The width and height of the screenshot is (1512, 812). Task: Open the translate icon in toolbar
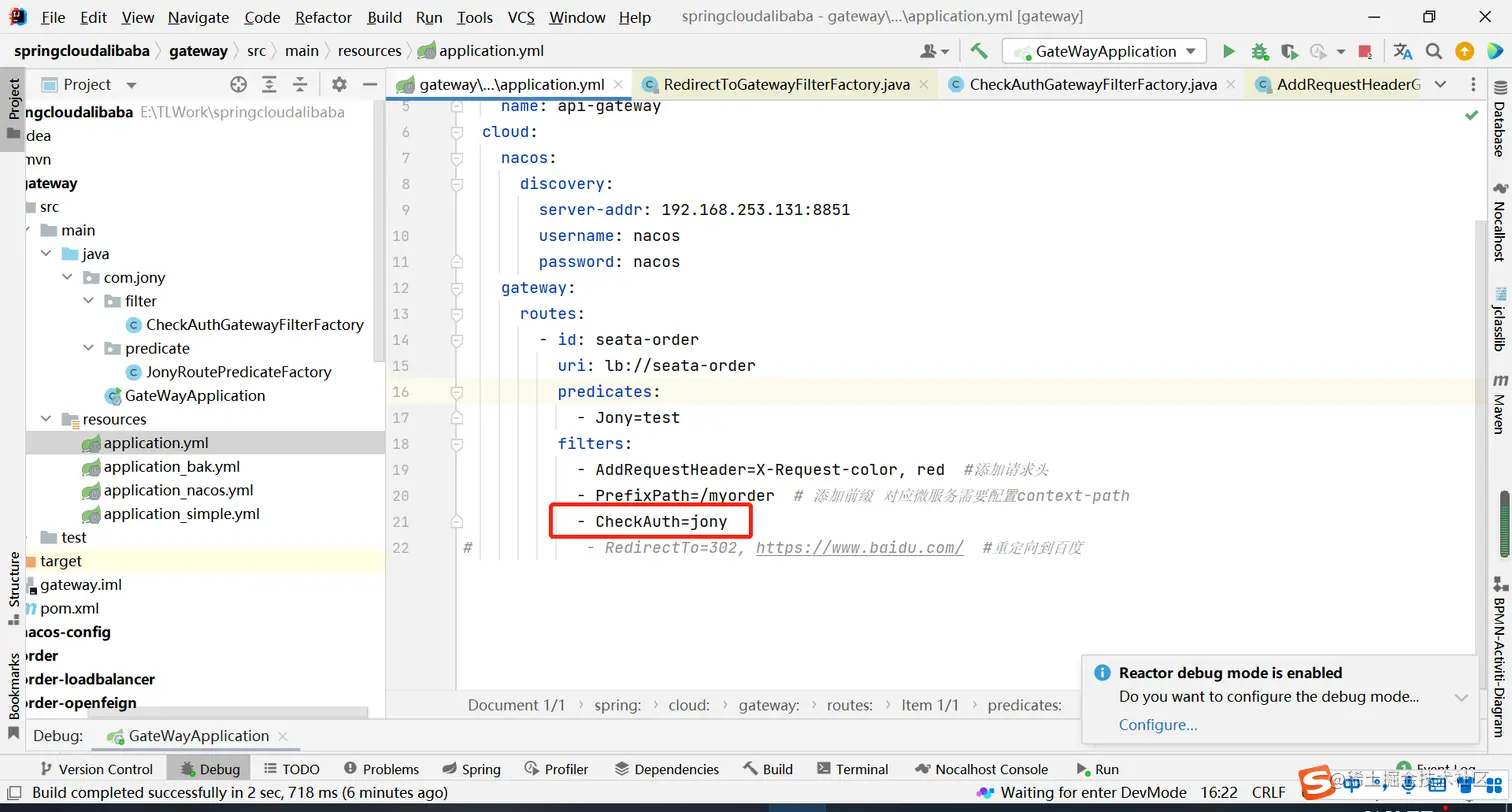tap(1403, 51)
